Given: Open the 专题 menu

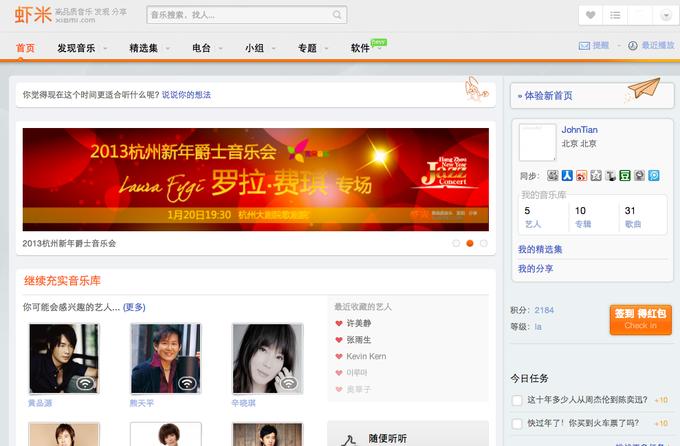Looking at the screenshot, I should 307,48.
